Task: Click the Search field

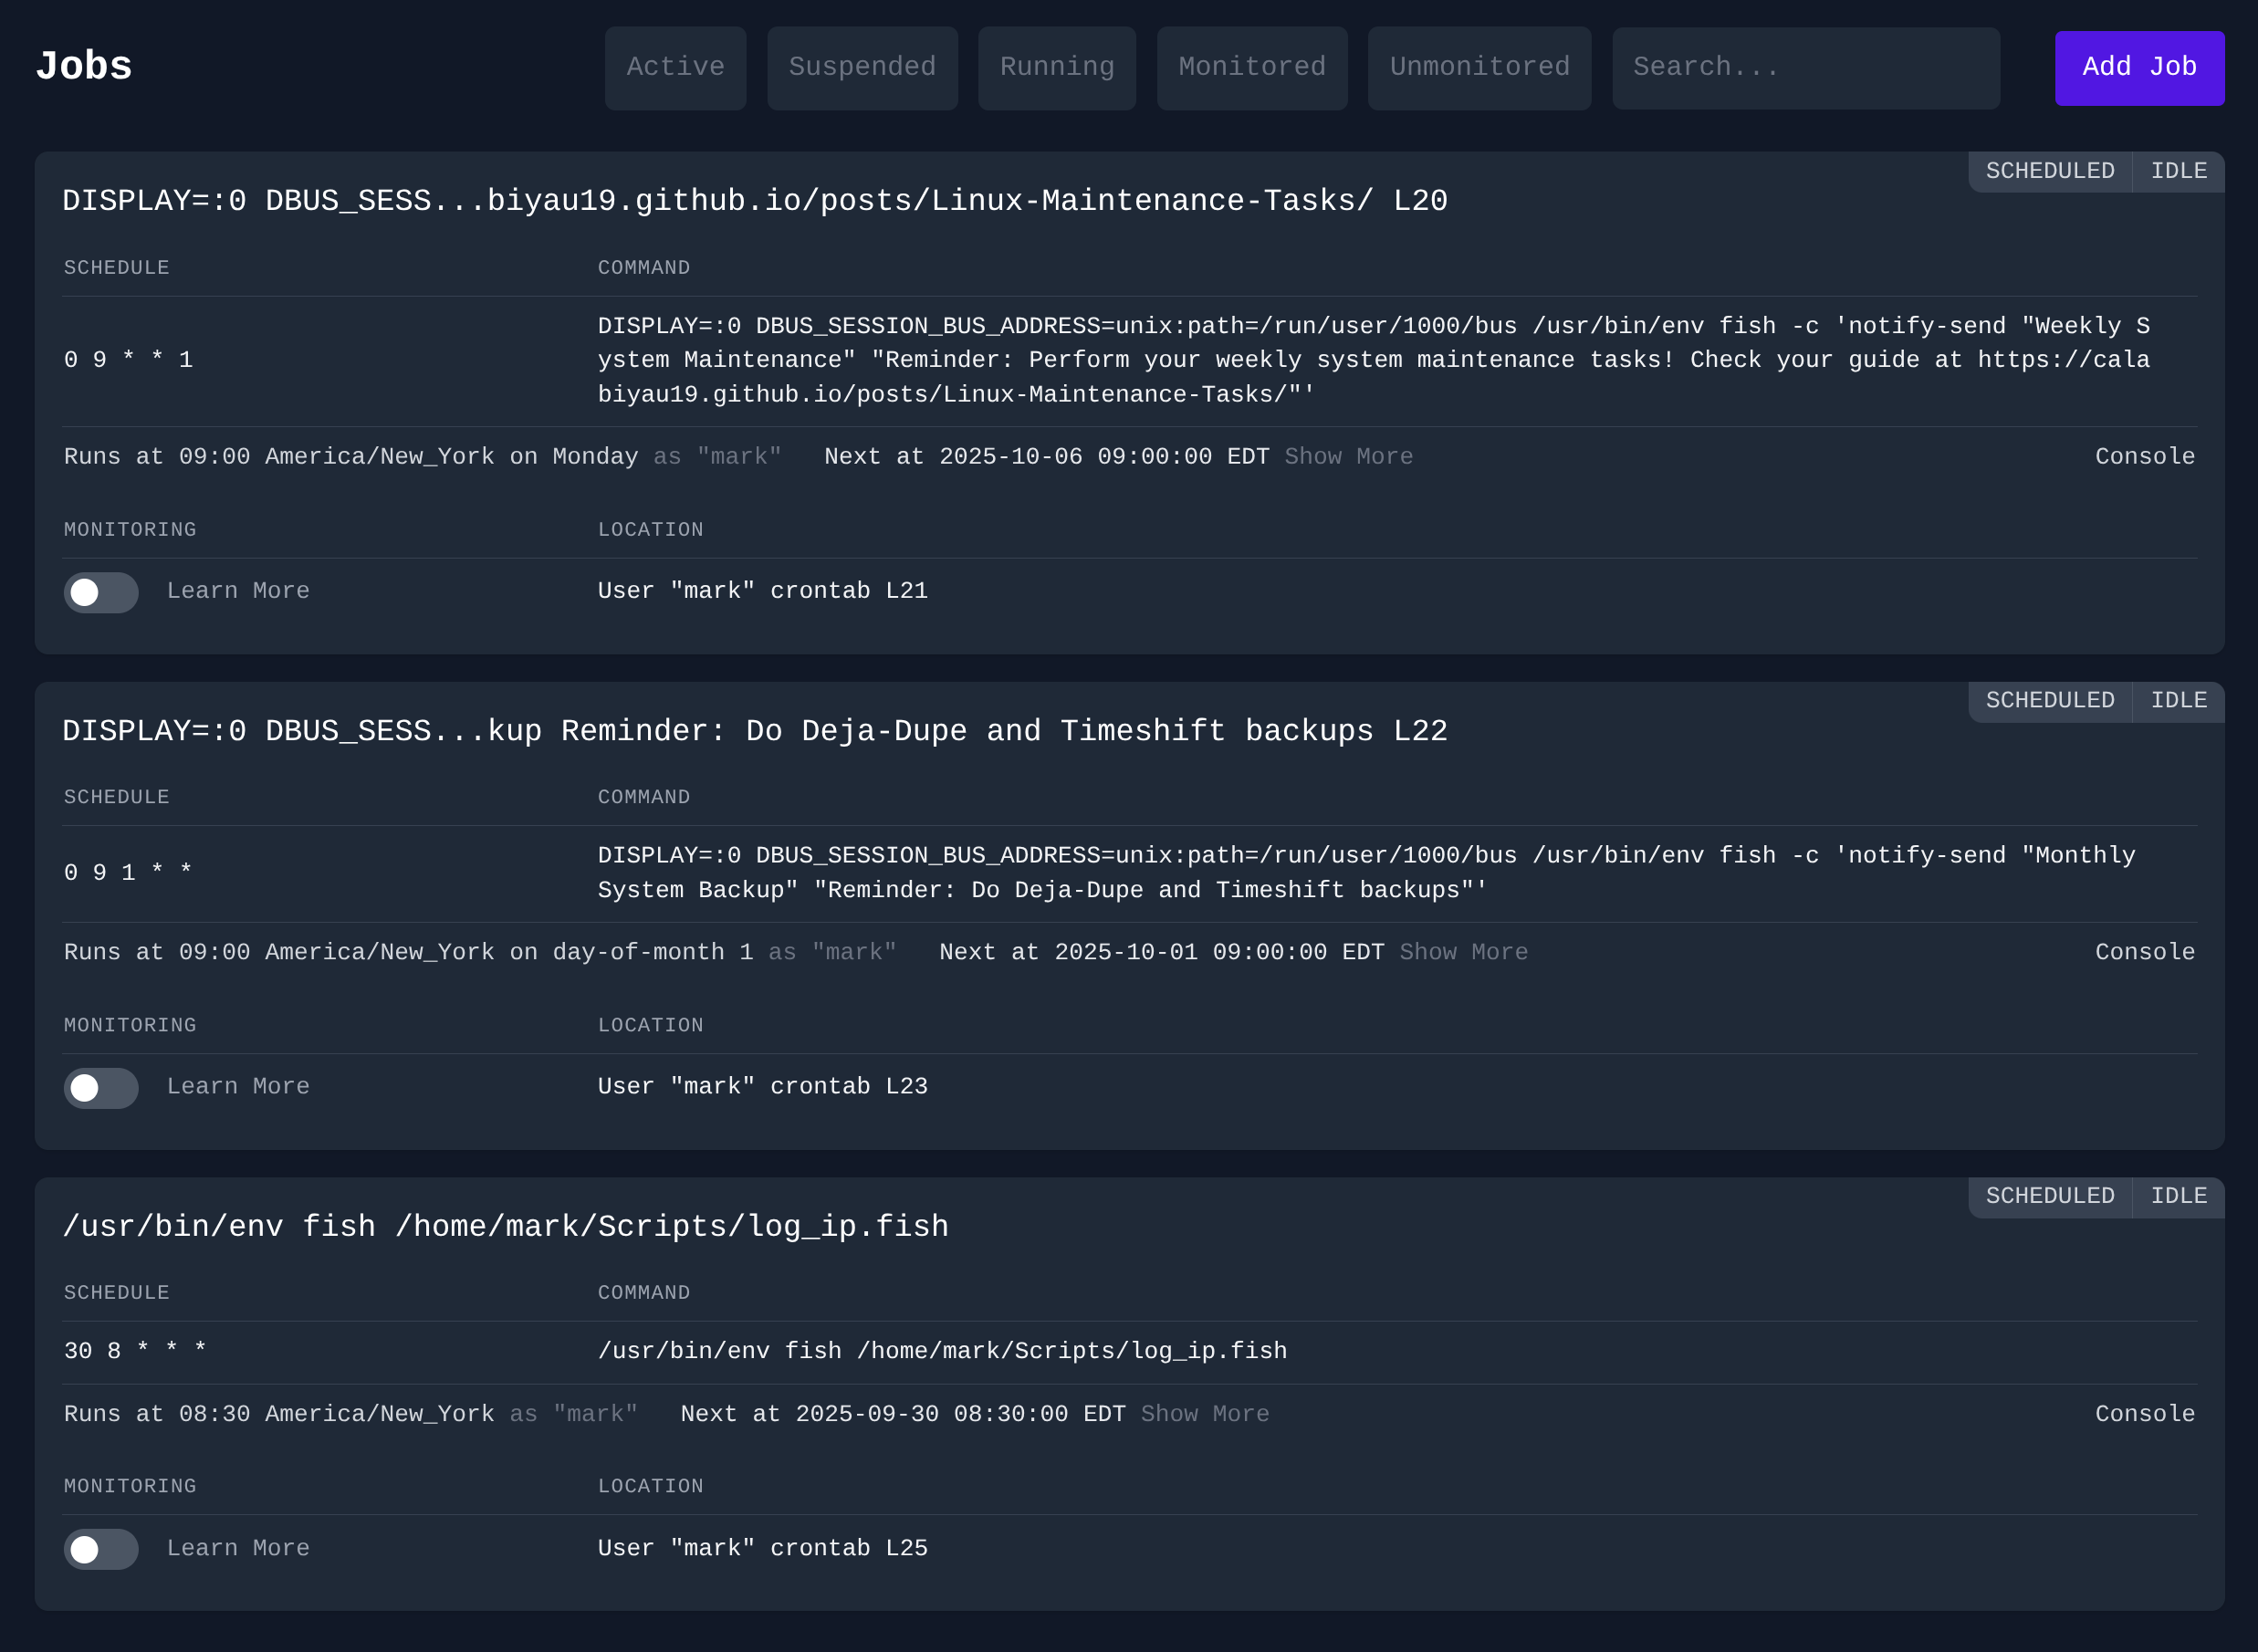Action: coord(1805,67)
